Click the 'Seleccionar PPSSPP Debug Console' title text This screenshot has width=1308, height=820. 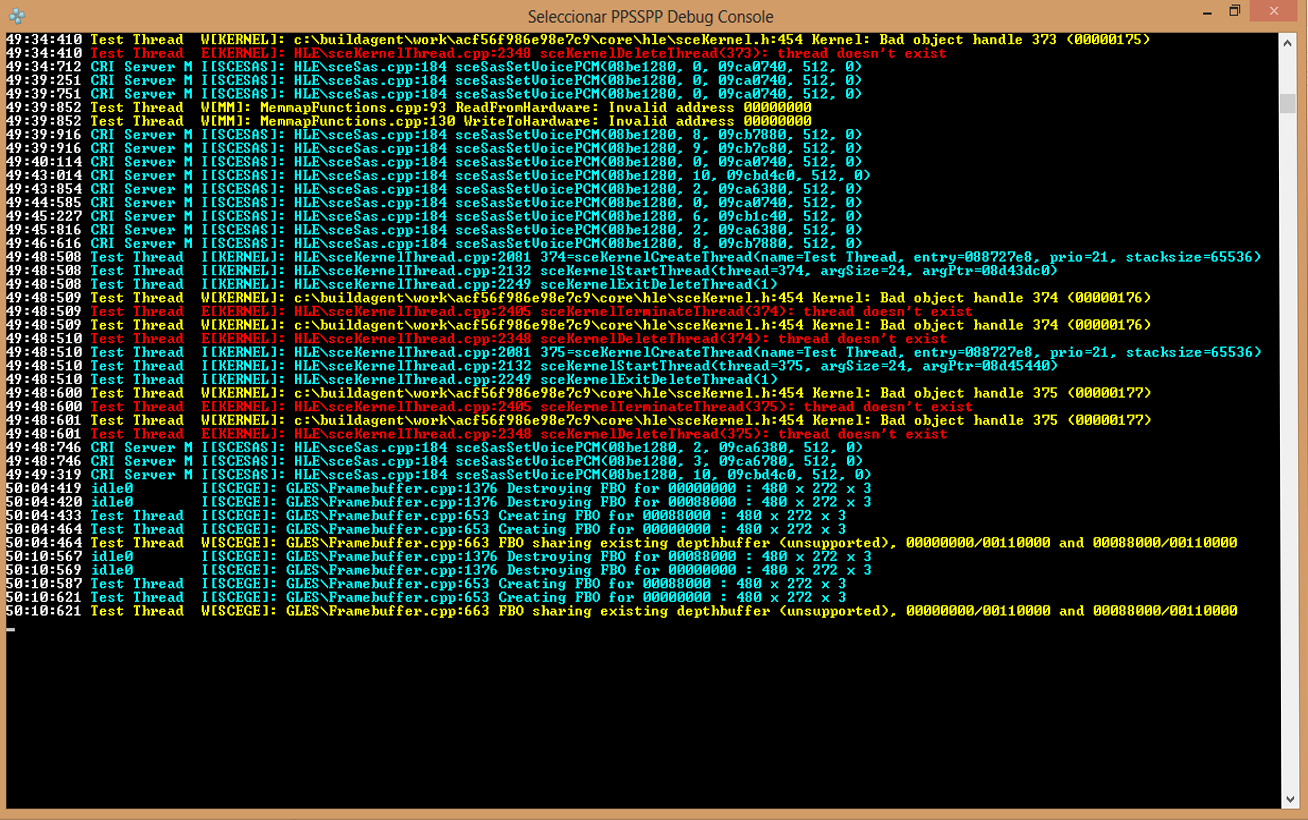[650, 16]
